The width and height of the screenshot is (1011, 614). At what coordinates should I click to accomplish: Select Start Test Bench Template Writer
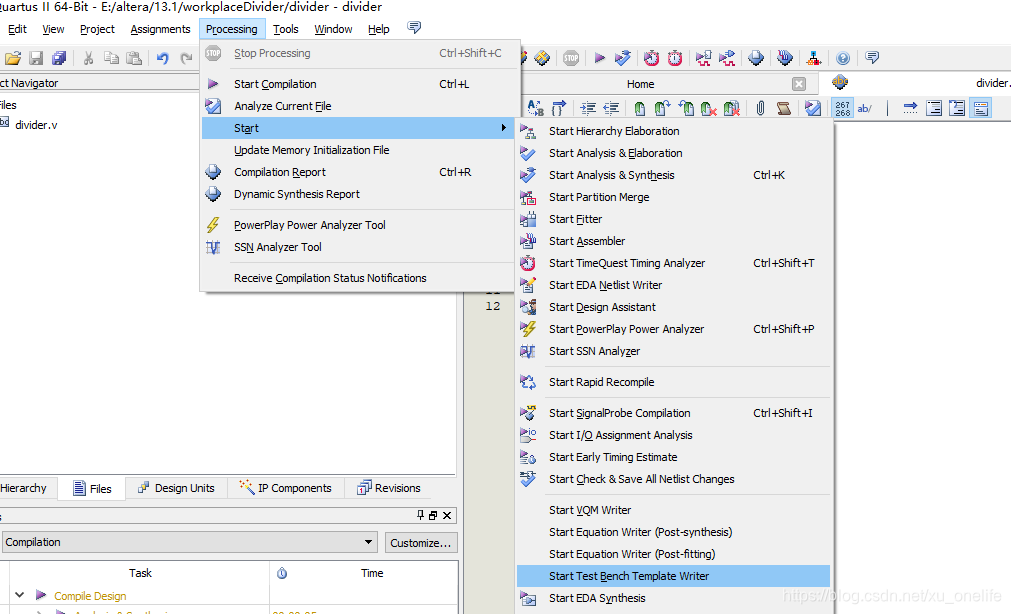click(x=673, y=576)
